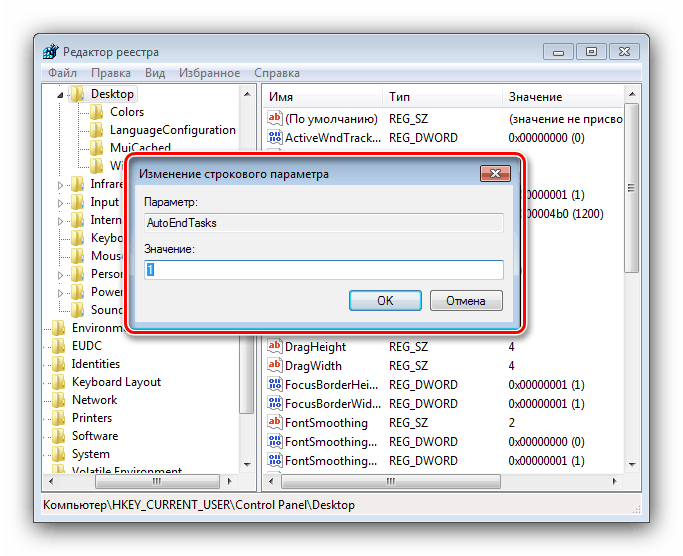The height and width of the screenshot is (556, 683).
Task: Open the Избранное menu
Action: point(210,73)
